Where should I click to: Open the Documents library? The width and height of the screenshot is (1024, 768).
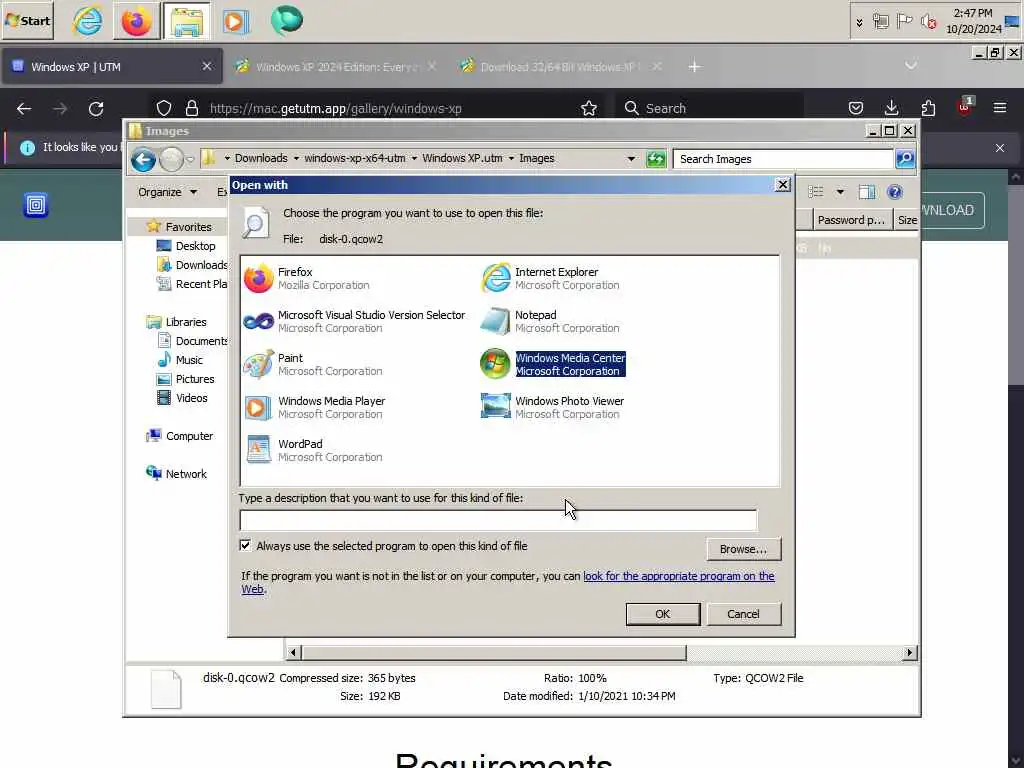click(x=193, y=341)
